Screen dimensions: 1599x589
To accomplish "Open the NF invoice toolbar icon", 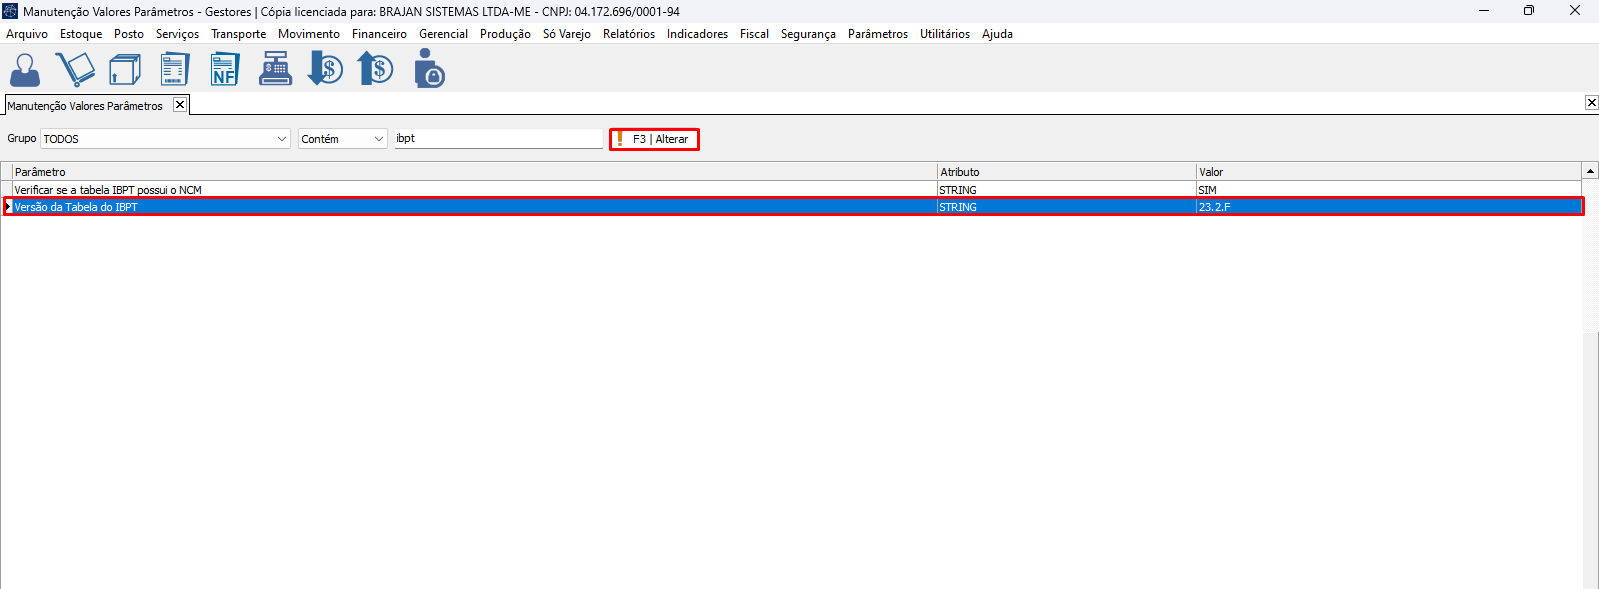I will [225, 70].
